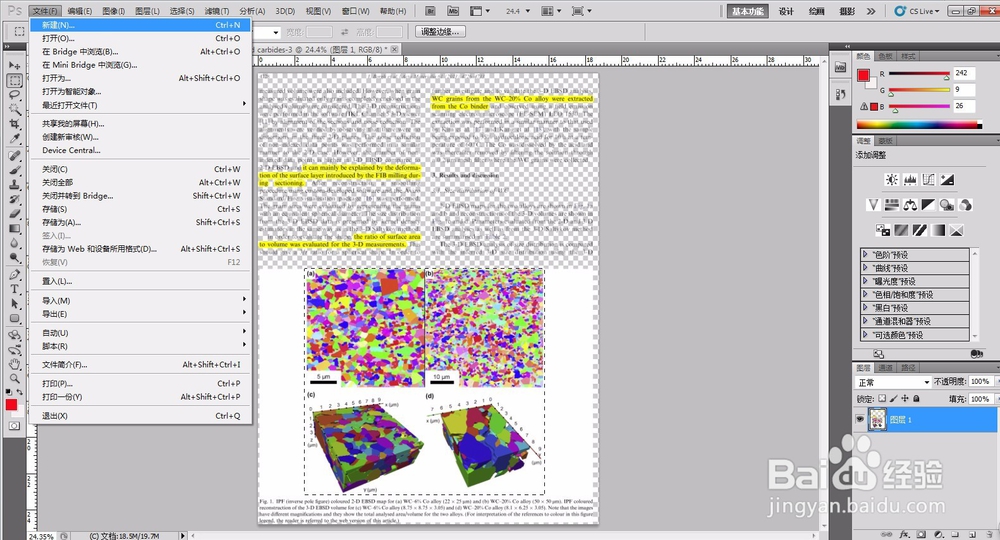The height and width of the screenshot is (540, 1000).
Task: Click the color spectrum ramp bar
Action: (919, 125)
